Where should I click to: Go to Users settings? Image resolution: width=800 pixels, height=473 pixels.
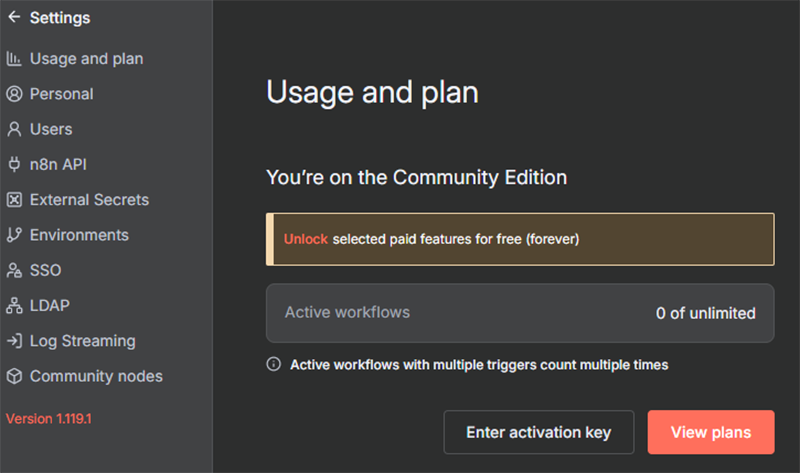point(51,129)
